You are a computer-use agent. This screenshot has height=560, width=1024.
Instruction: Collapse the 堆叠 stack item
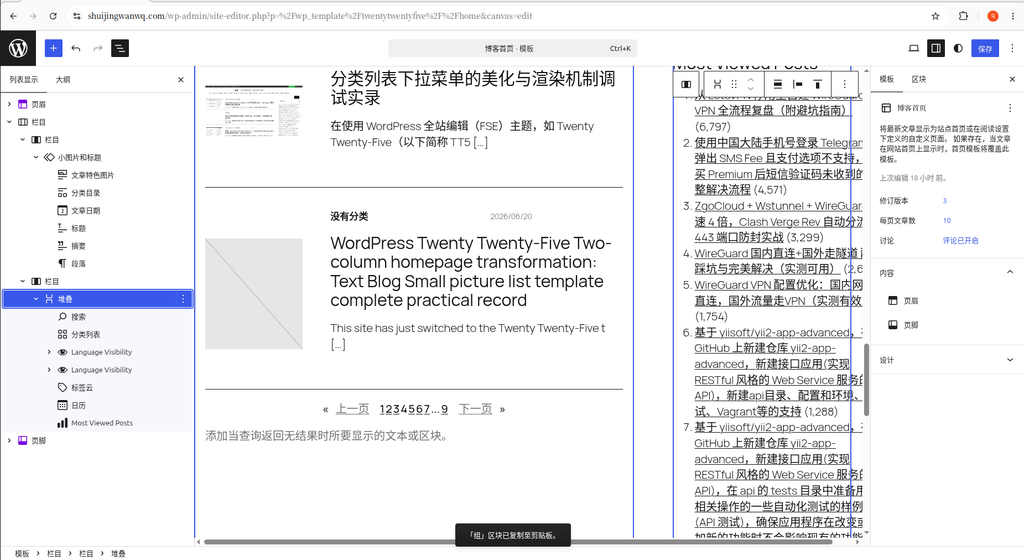(36, 299)
